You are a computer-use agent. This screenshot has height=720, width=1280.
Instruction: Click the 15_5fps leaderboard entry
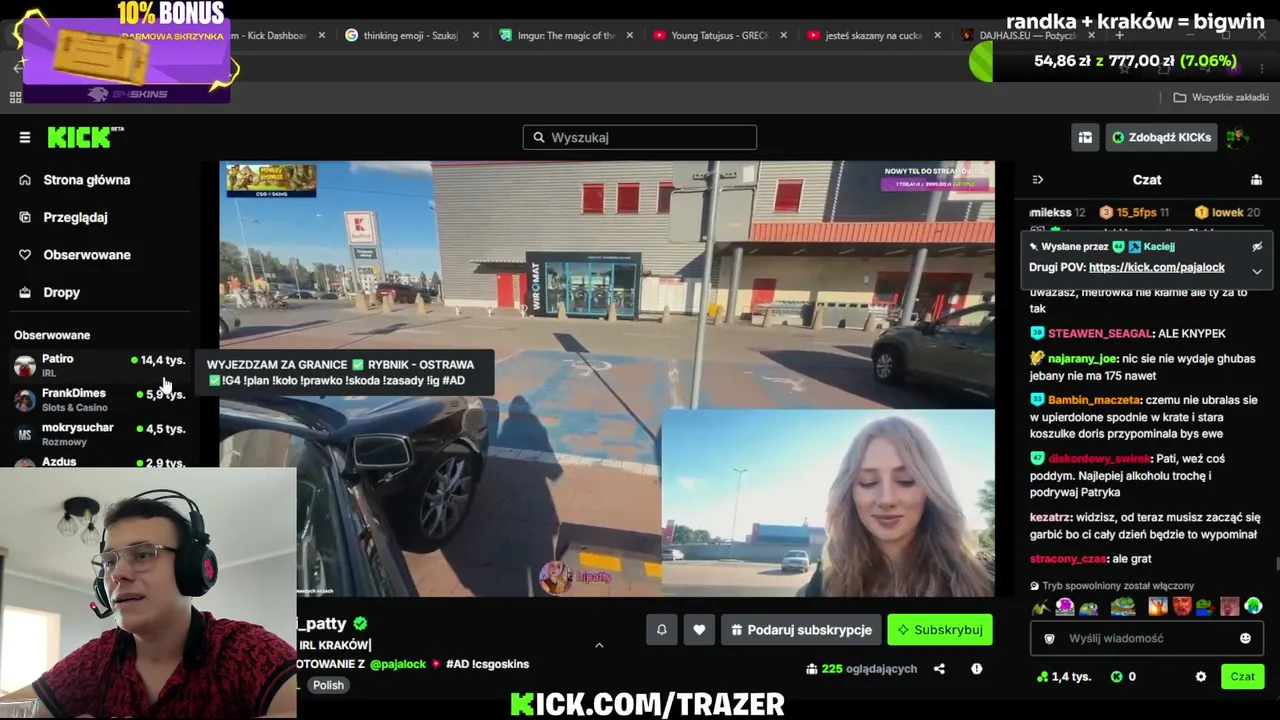[1134, 212]
